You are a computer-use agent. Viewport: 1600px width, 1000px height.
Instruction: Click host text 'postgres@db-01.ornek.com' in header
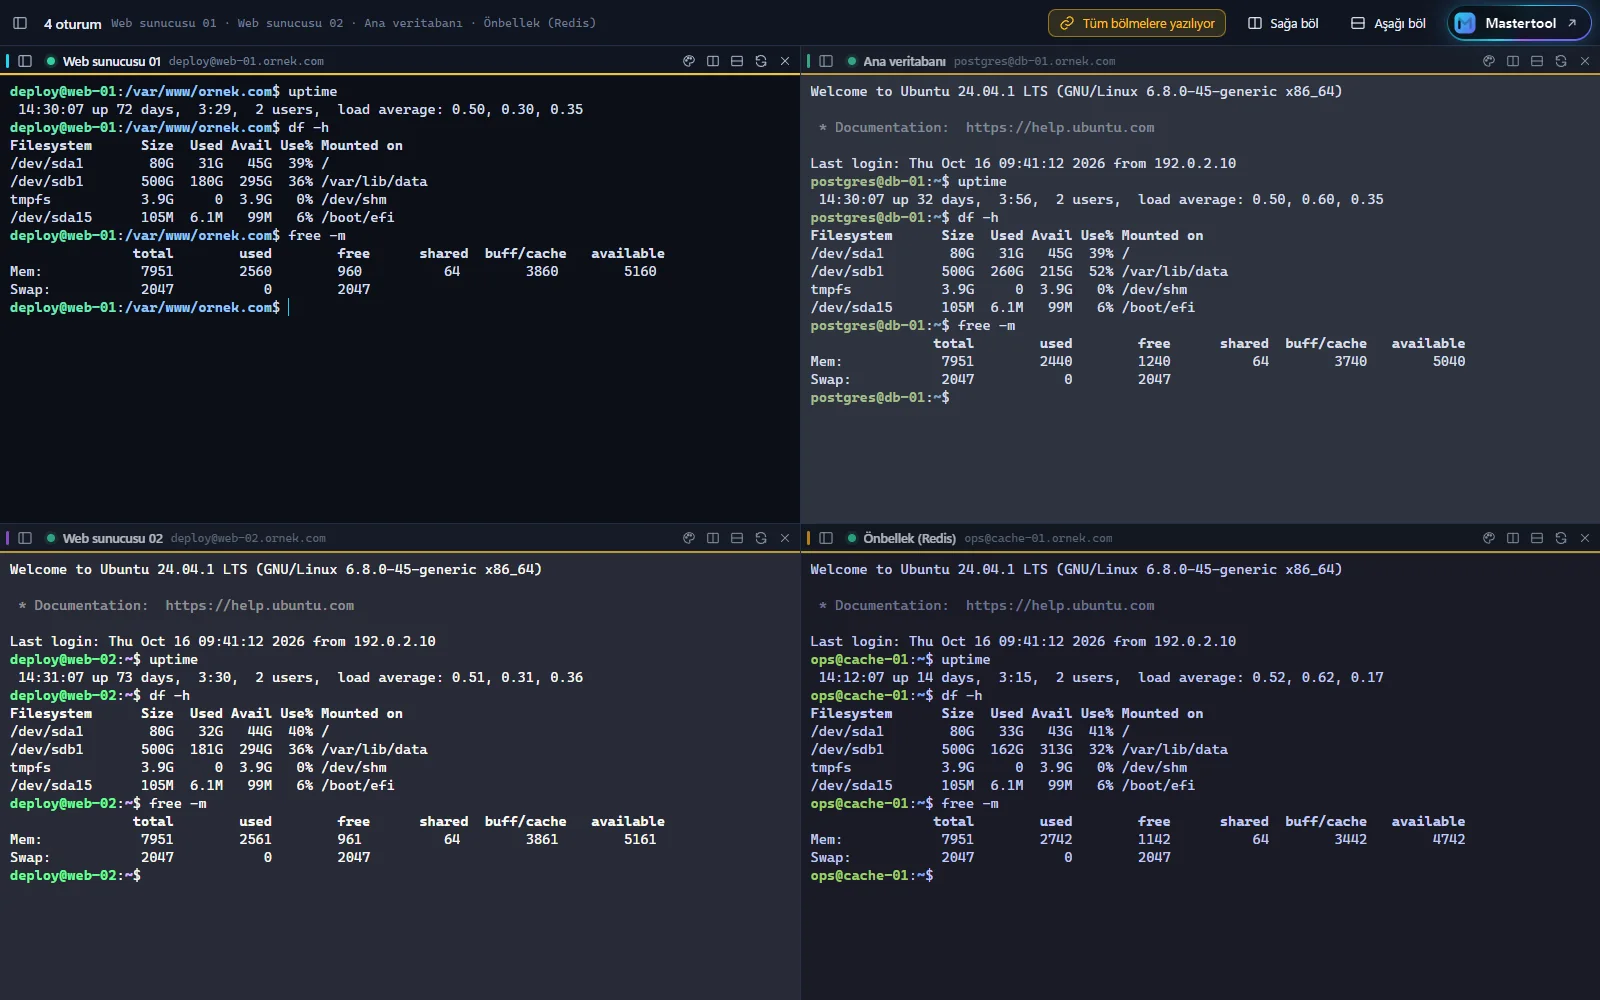1034,61
